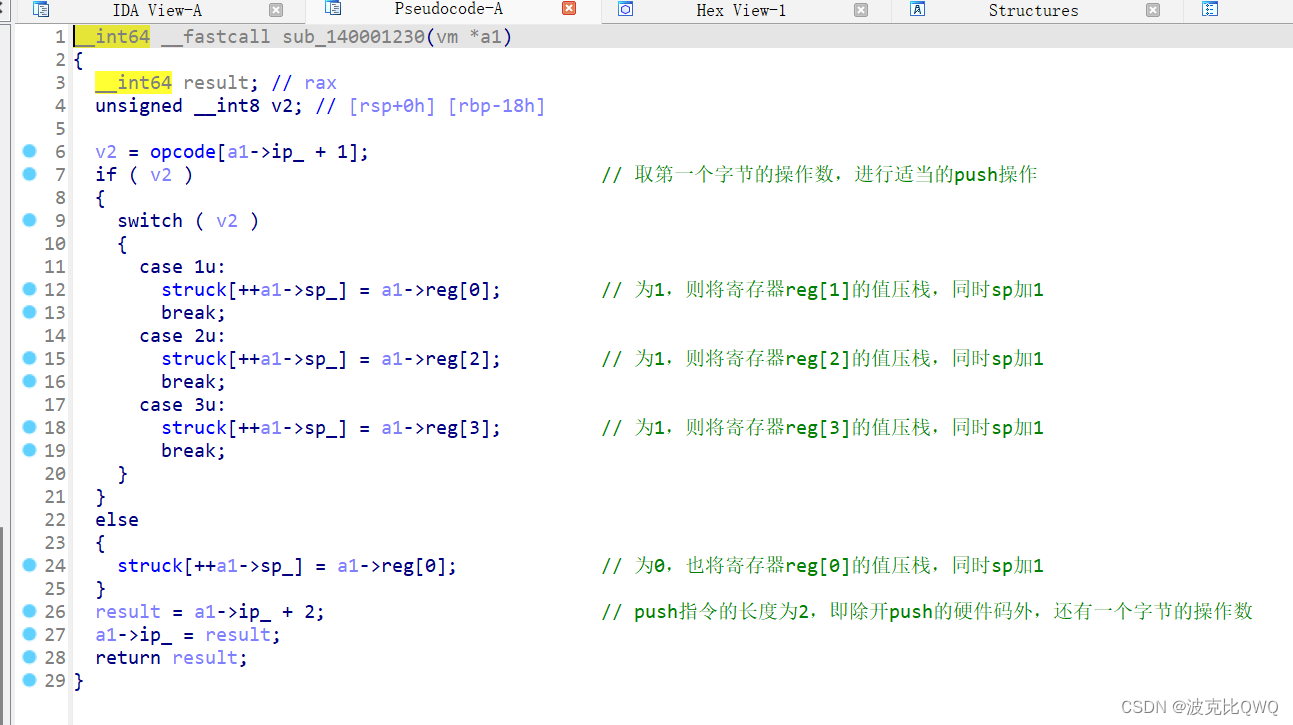The image size is (1293, 725).
Task: Click 'switch ( v2 )' statement
Action: point(188,221)
